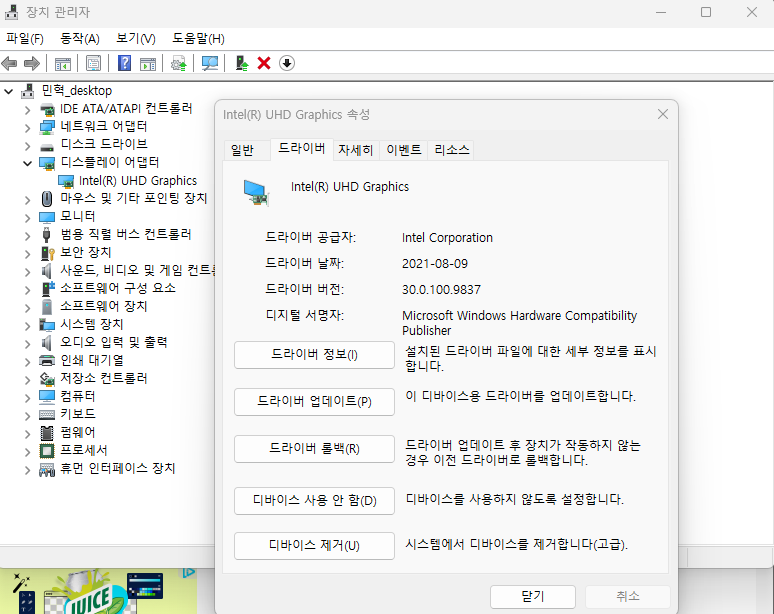Expand 컴퓨터 node chevron
The height and width of the screenshot is (614, 774).
(28, 397)
